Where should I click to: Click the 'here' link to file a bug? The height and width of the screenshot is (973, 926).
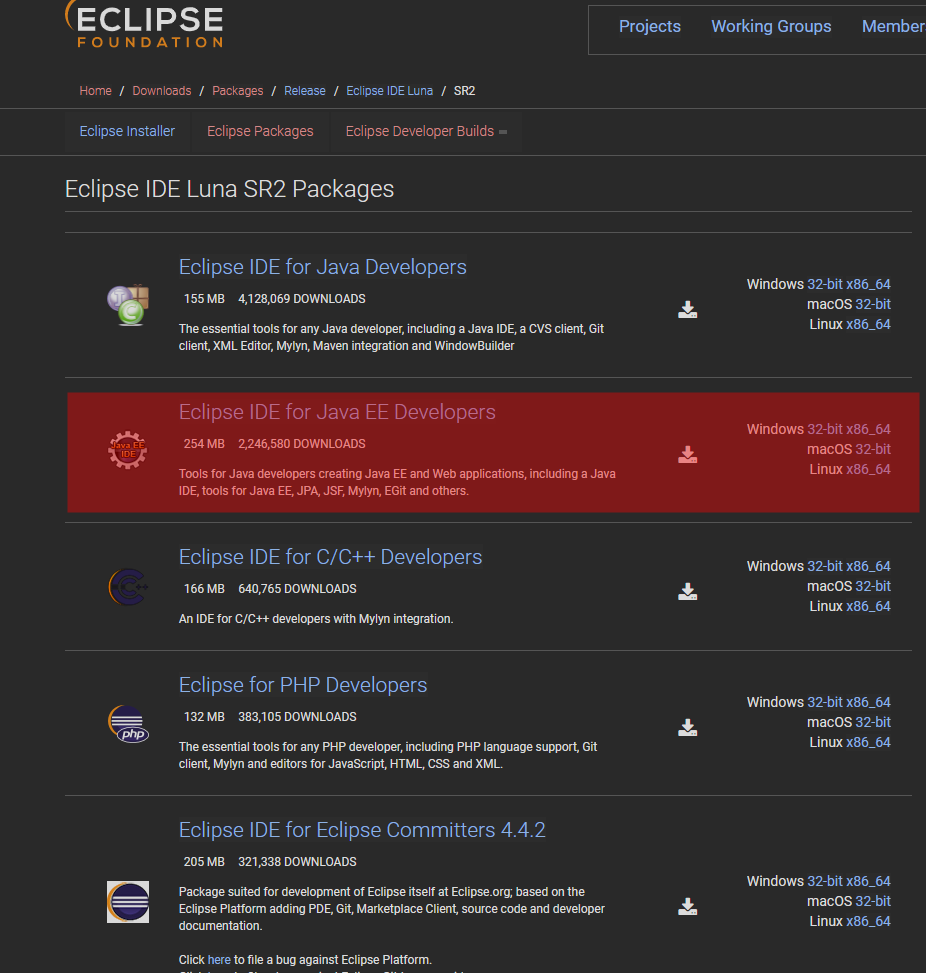[218, 959]
